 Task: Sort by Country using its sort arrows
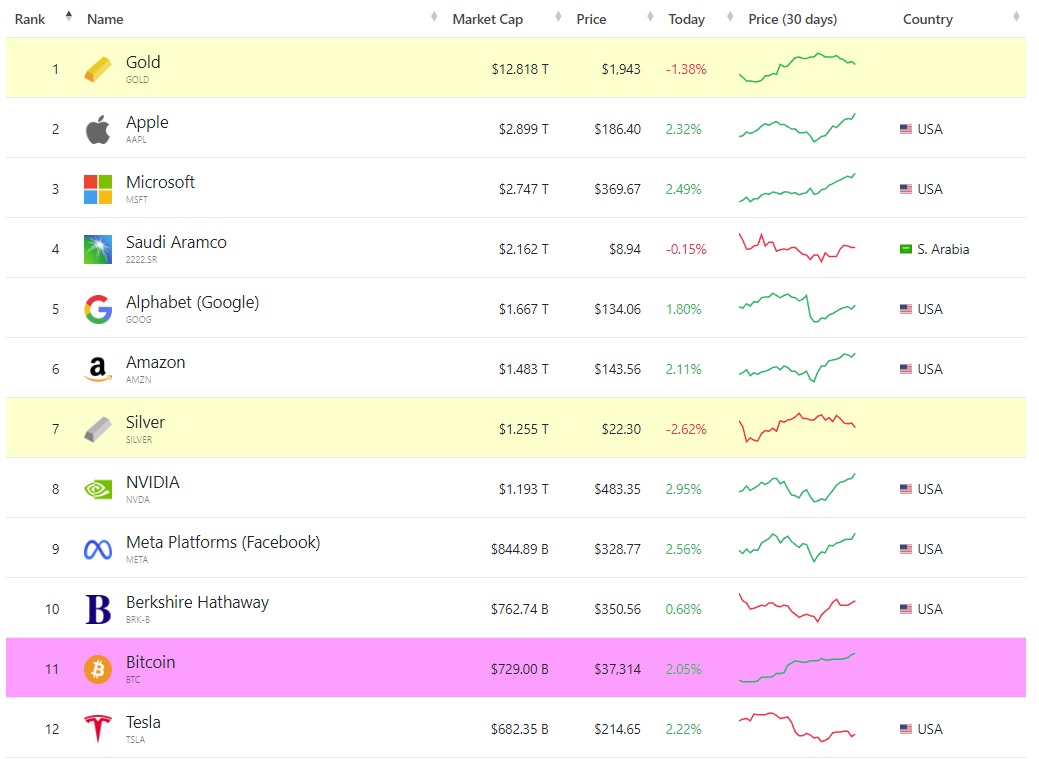pos(1016,17)
